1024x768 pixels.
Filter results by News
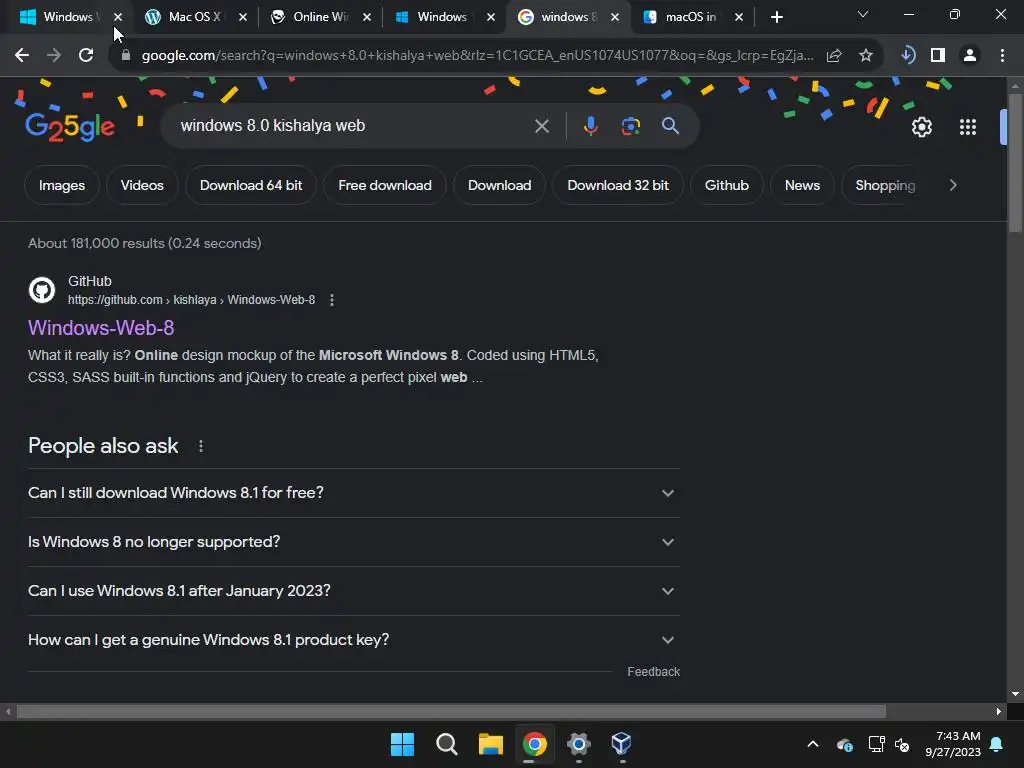802,185
